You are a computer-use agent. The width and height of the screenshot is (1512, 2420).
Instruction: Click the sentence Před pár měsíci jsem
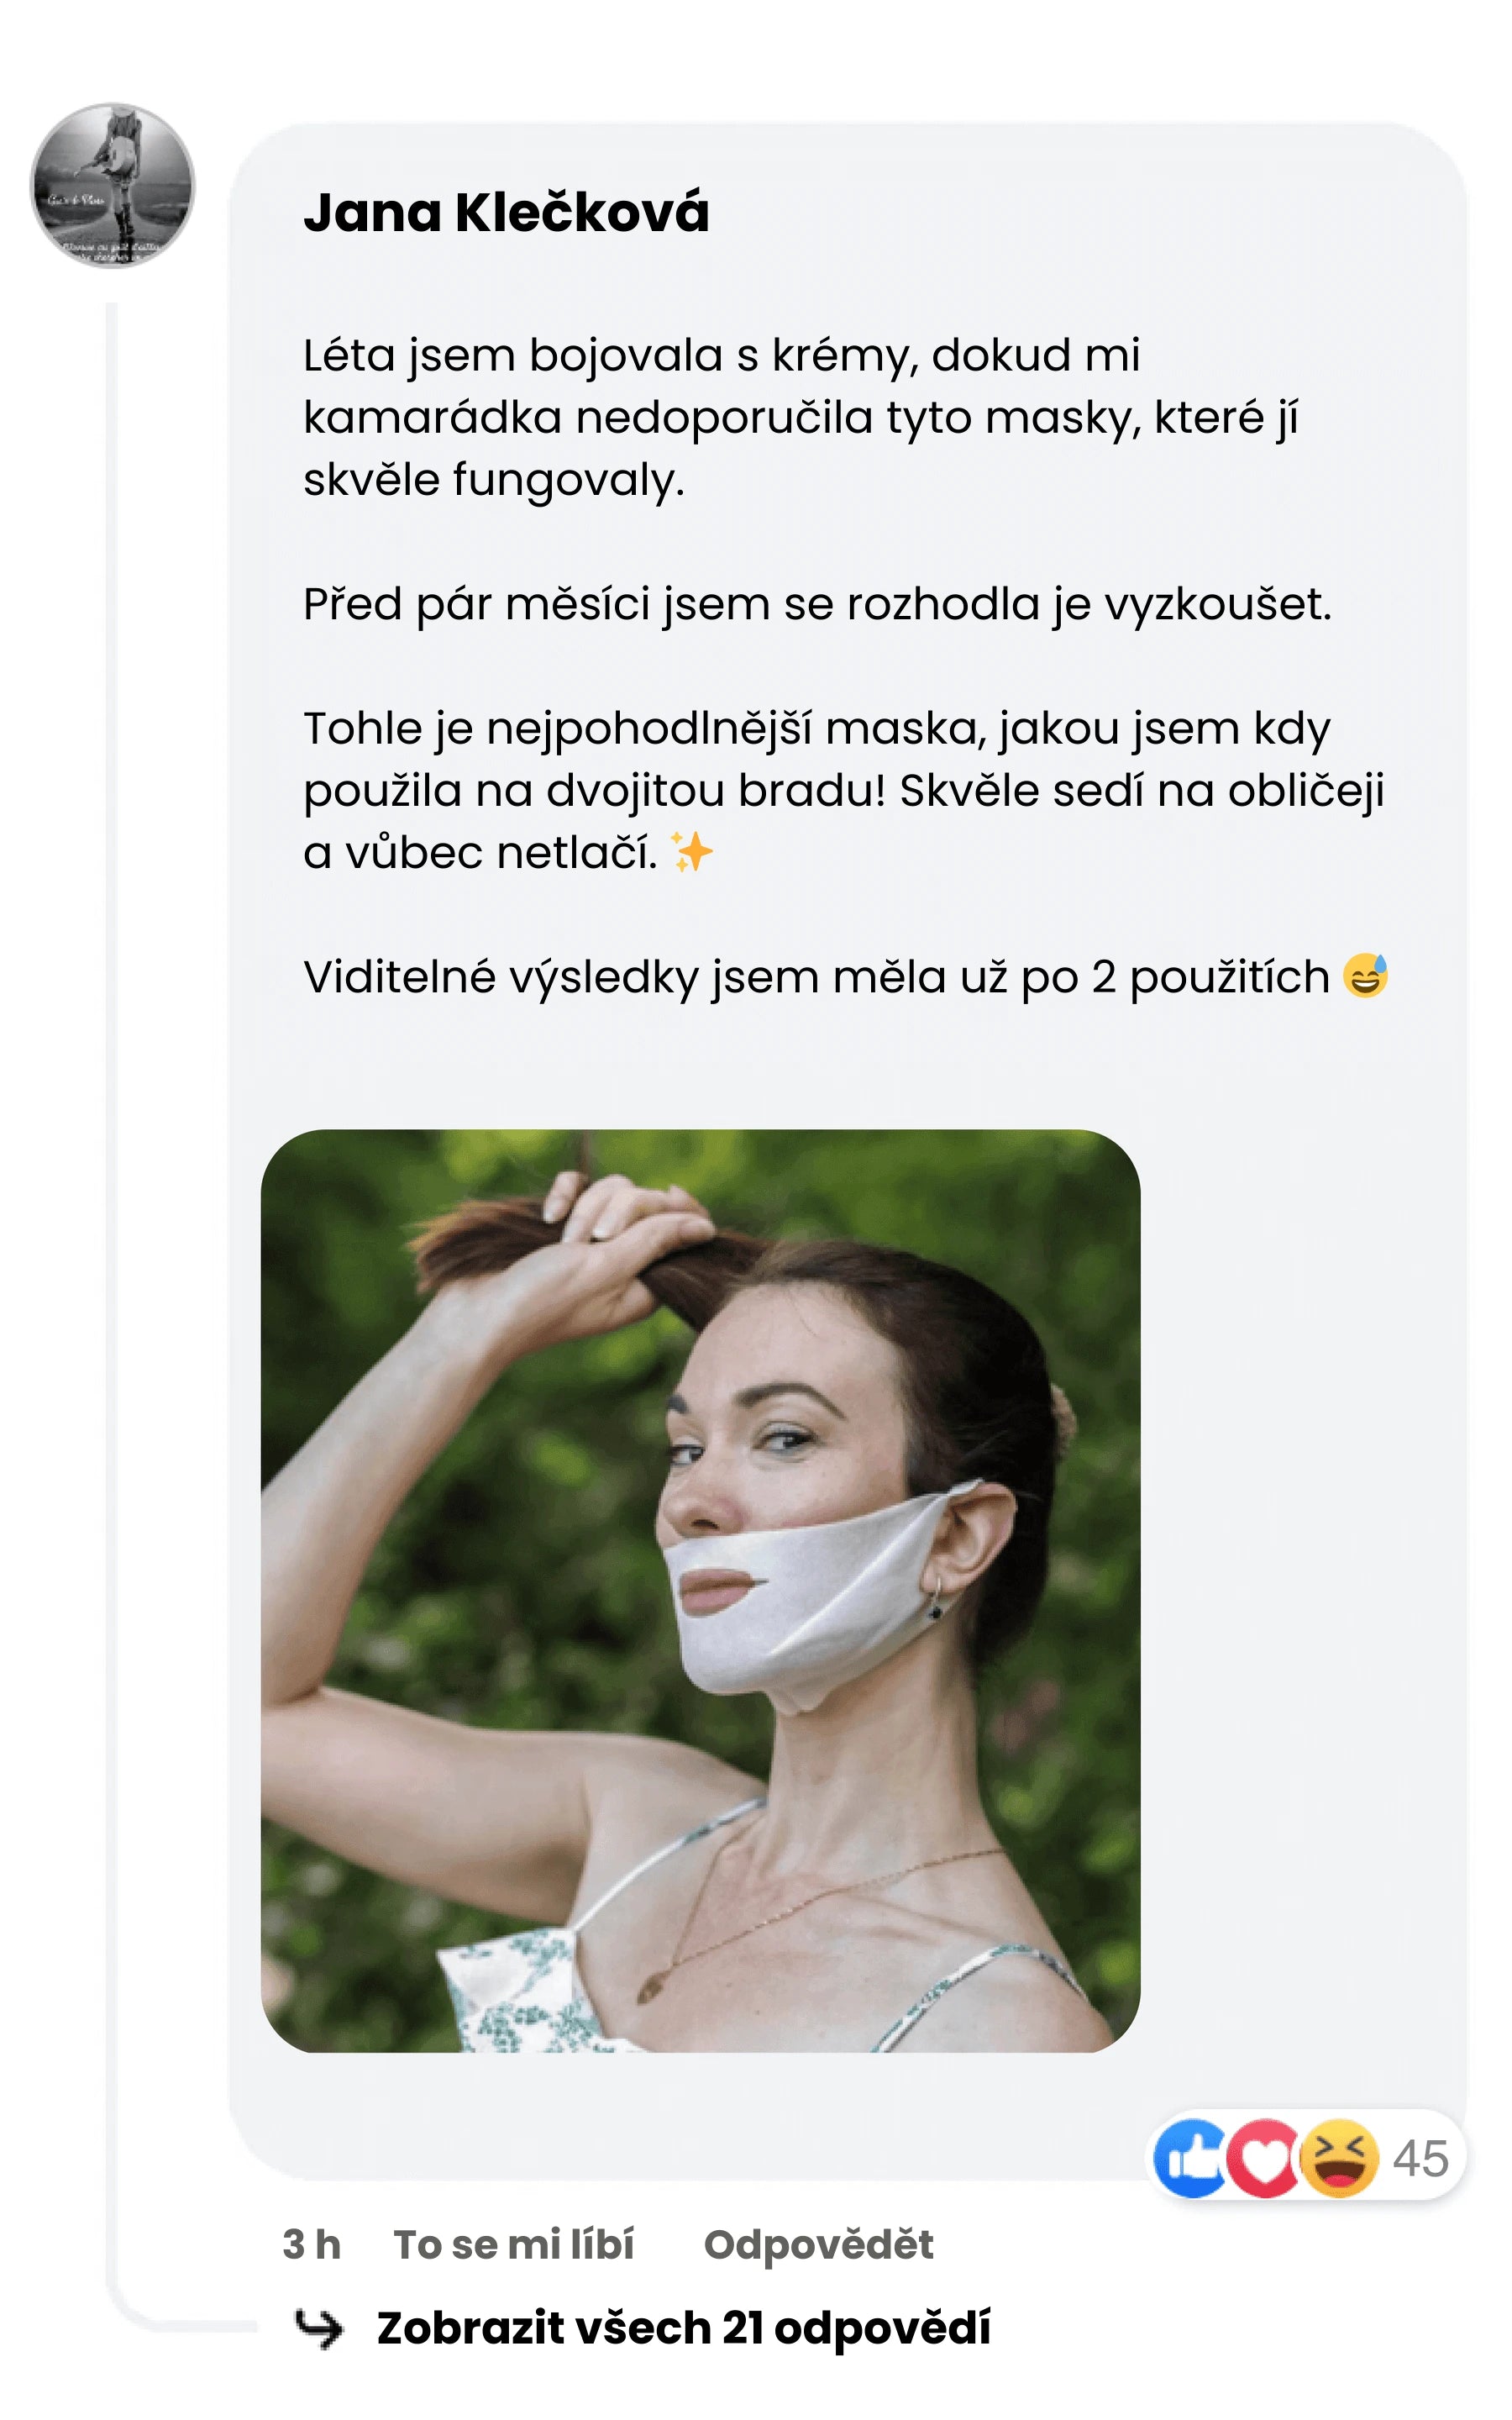click(x=818, y=605)
